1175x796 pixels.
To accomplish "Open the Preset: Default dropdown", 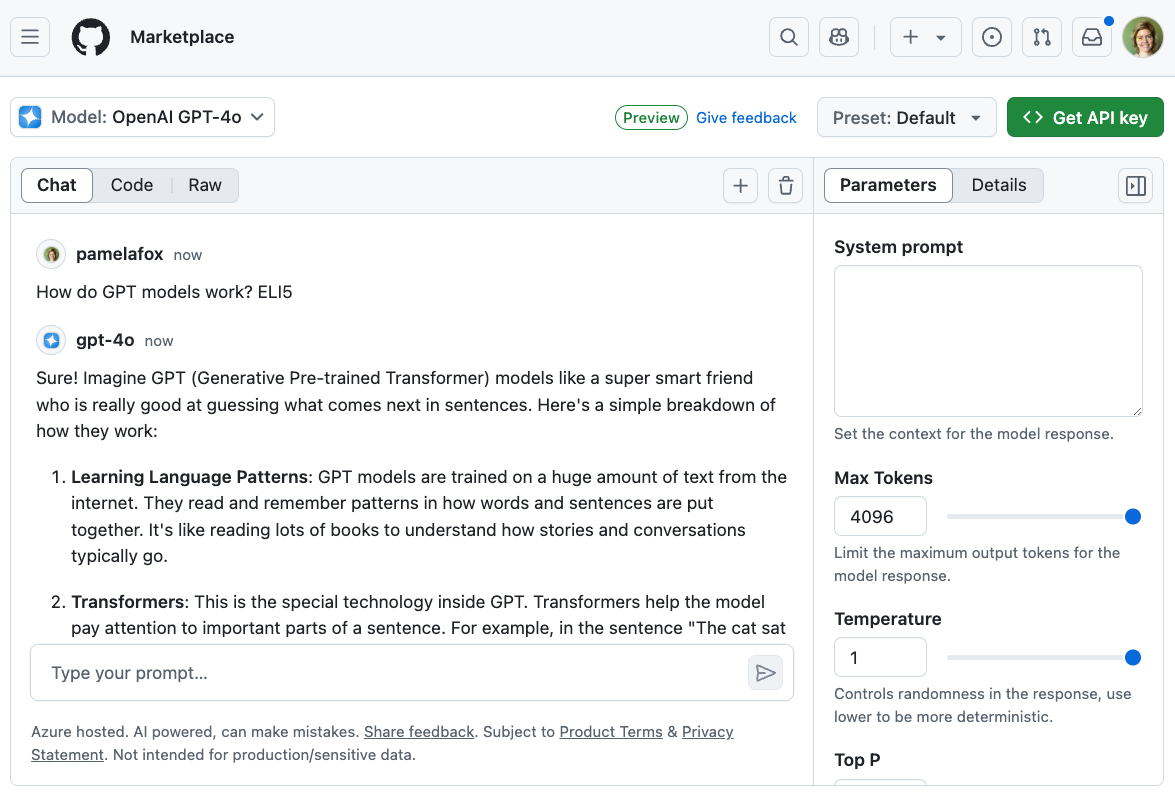I will pyautogui.click(x=907, y=118).
